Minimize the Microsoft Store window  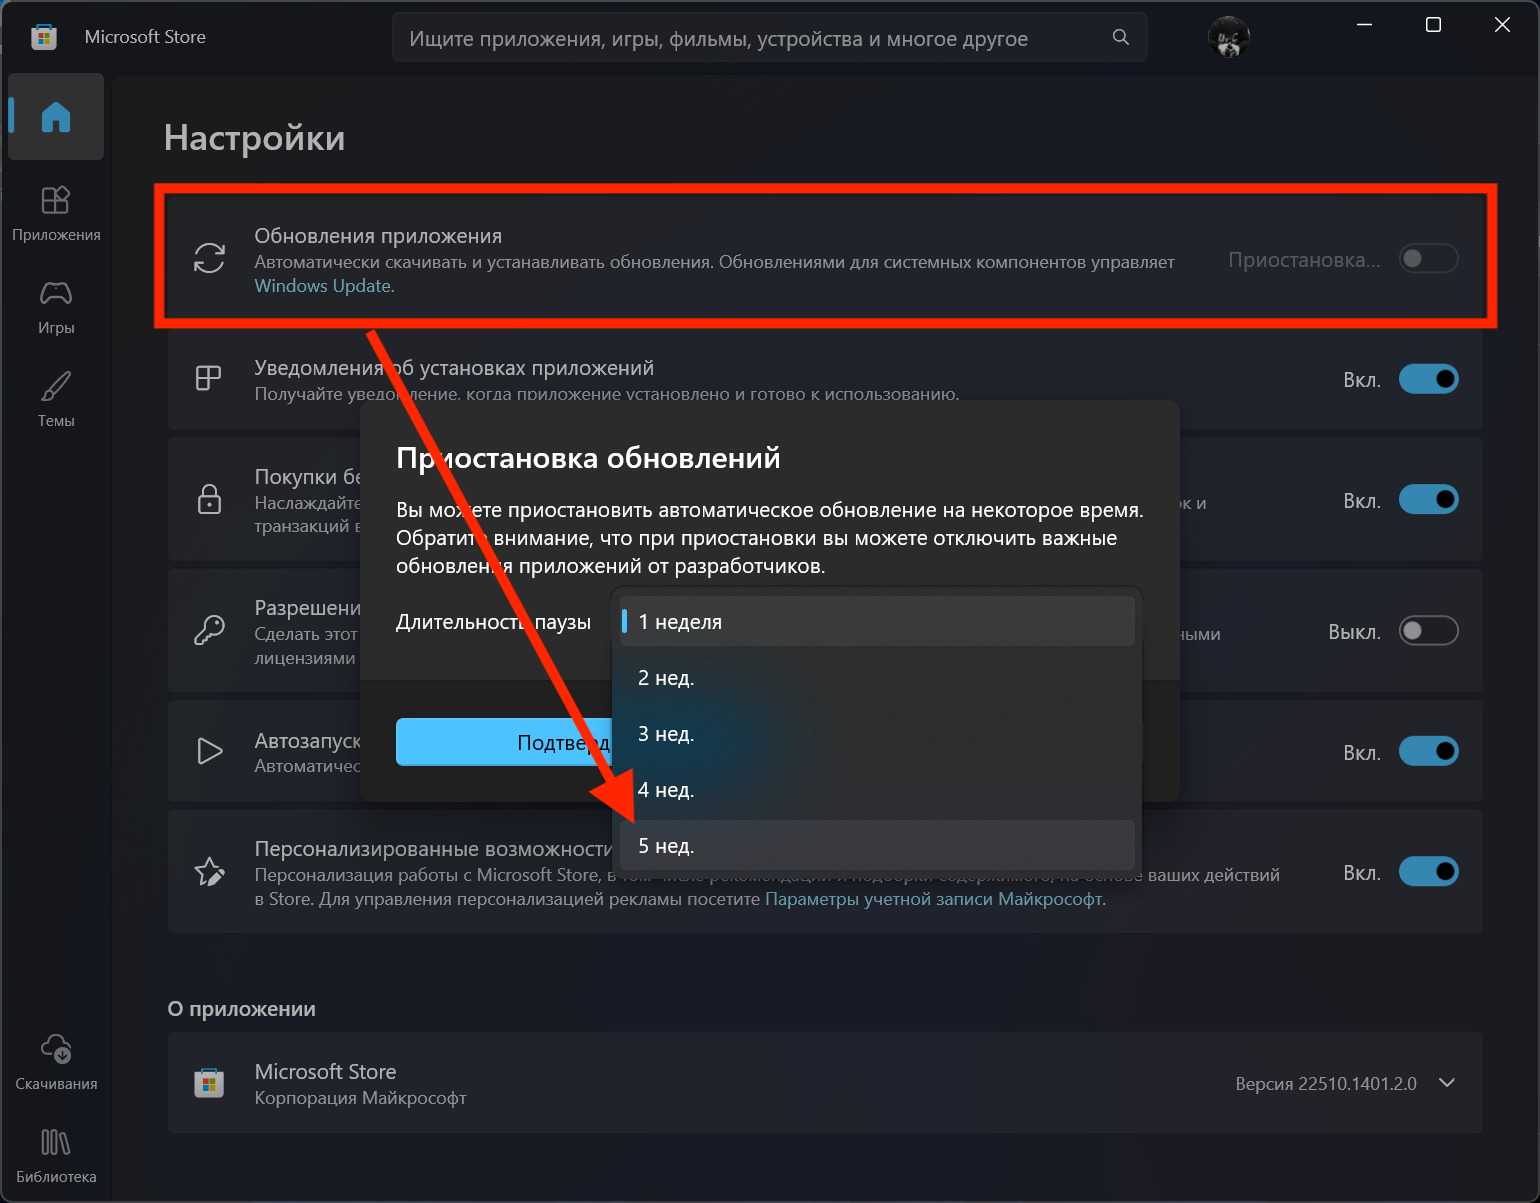point(1365,25)
